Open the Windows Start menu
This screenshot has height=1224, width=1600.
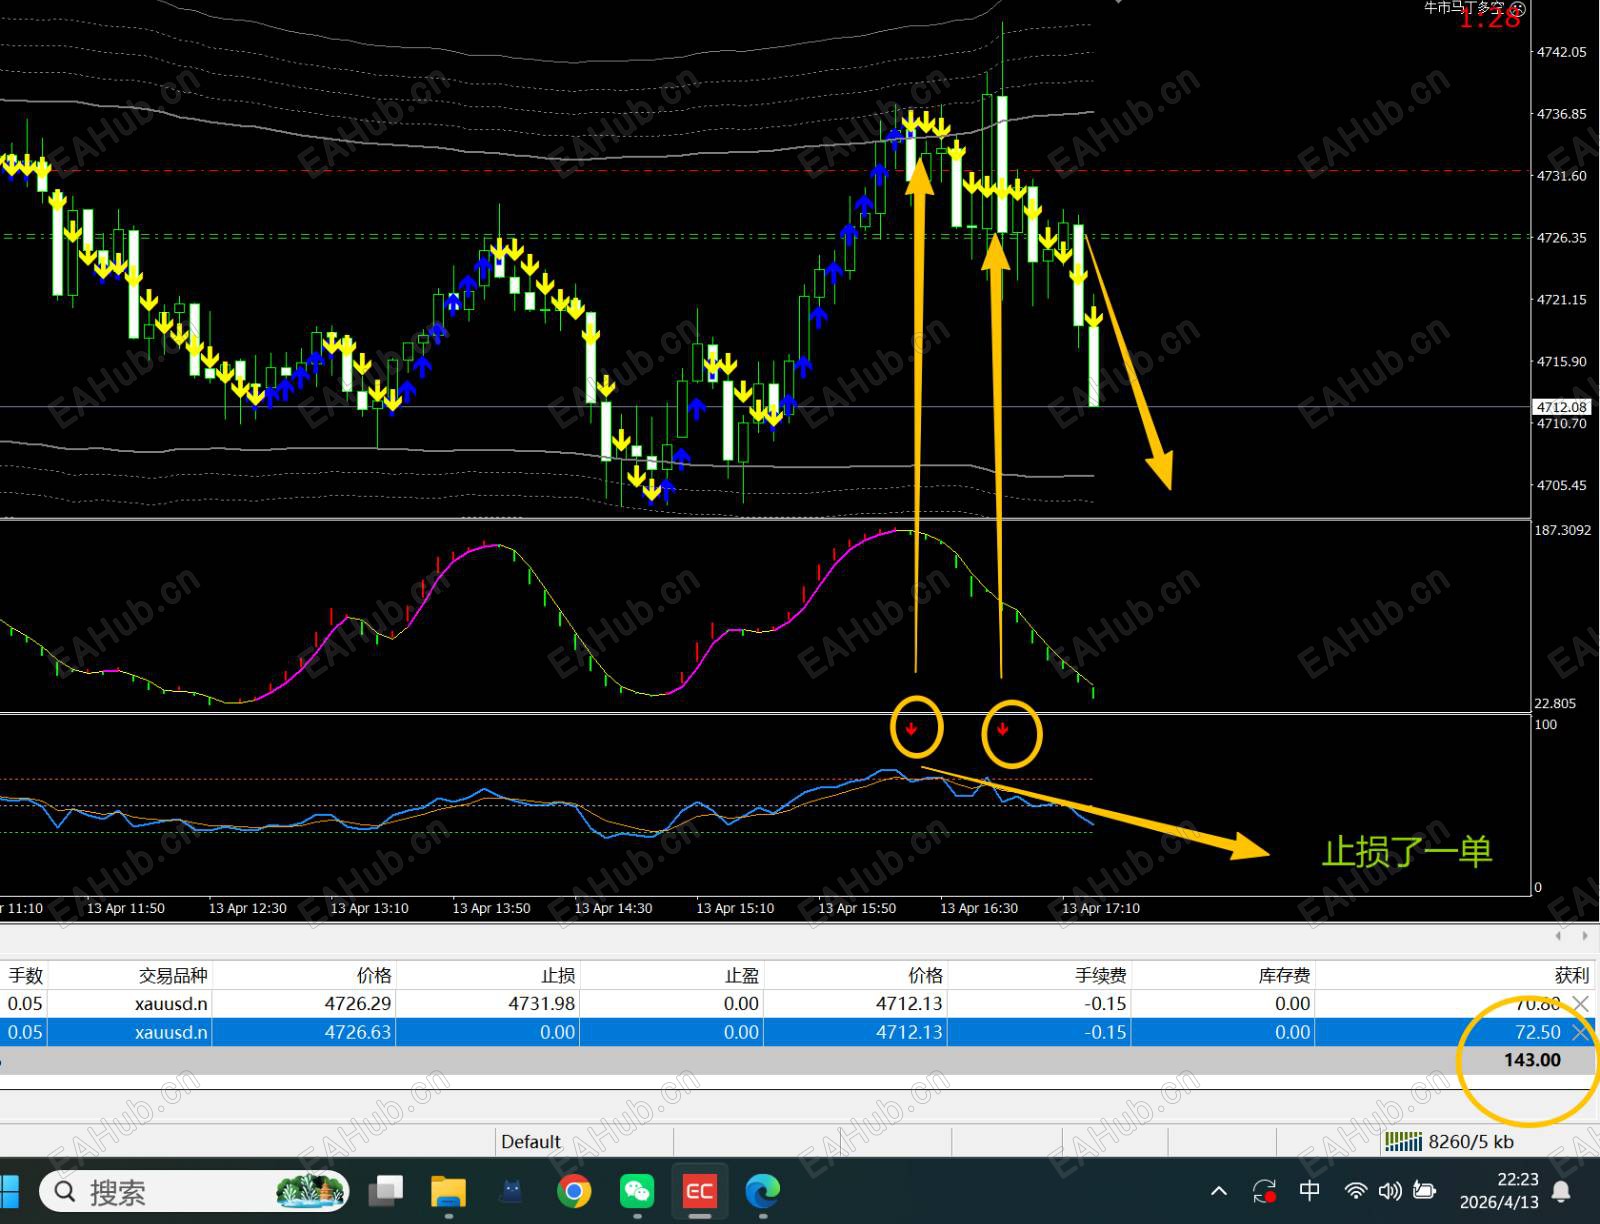point(9,1191)
